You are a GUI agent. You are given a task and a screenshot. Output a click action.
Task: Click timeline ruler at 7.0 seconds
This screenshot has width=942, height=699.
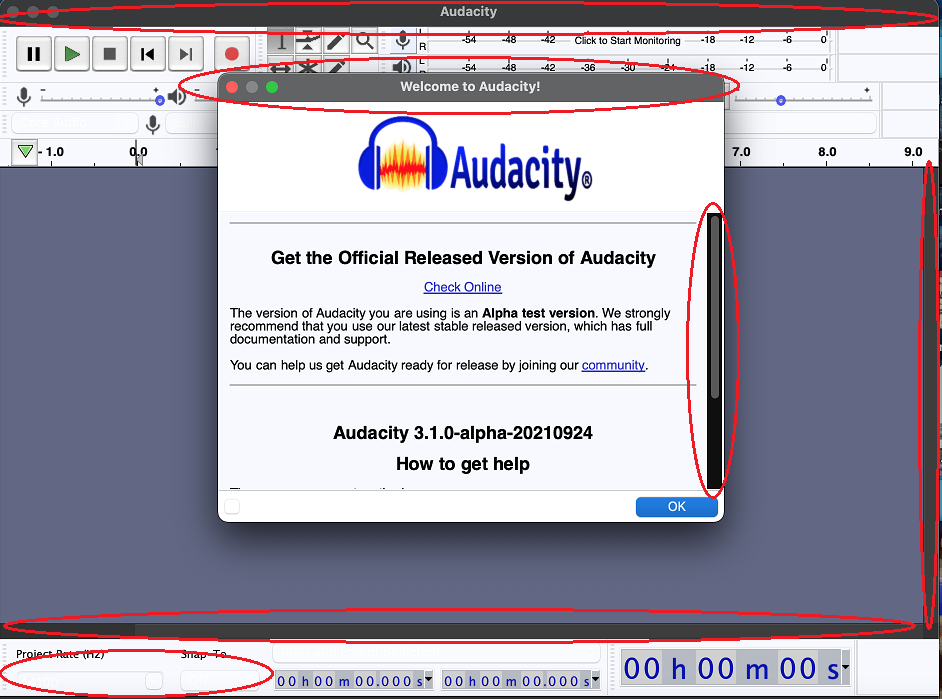click(741, 152)
